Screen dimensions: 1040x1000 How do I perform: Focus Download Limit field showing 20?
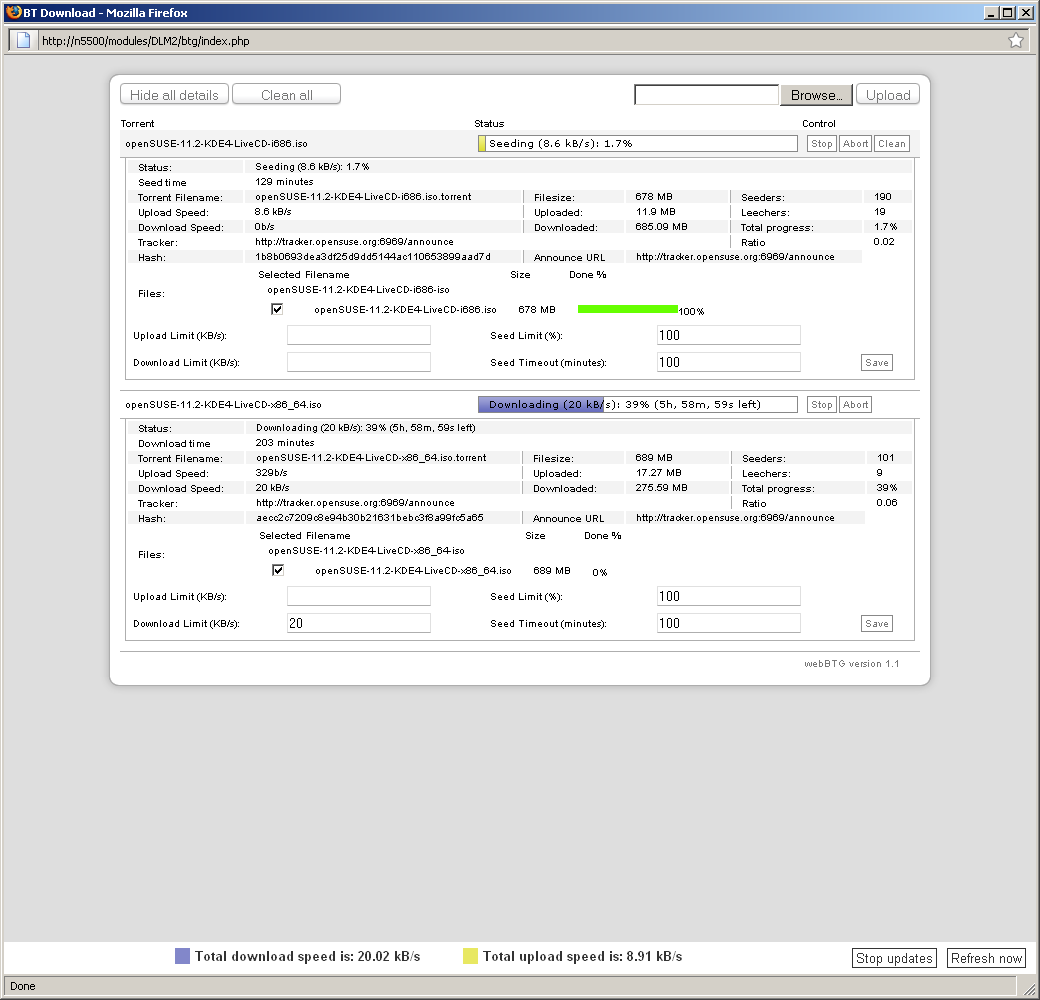(x=359, y=623)
